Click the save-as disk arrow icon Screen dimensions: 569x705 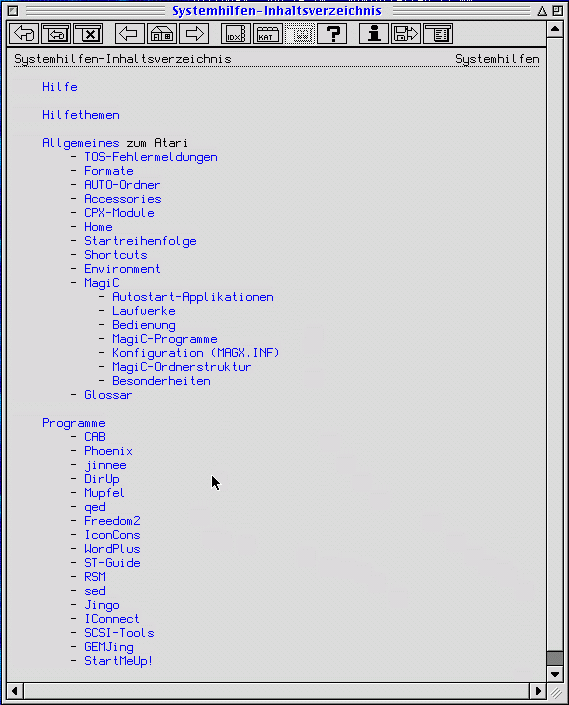pyautogui.click(x=406, y=34)
